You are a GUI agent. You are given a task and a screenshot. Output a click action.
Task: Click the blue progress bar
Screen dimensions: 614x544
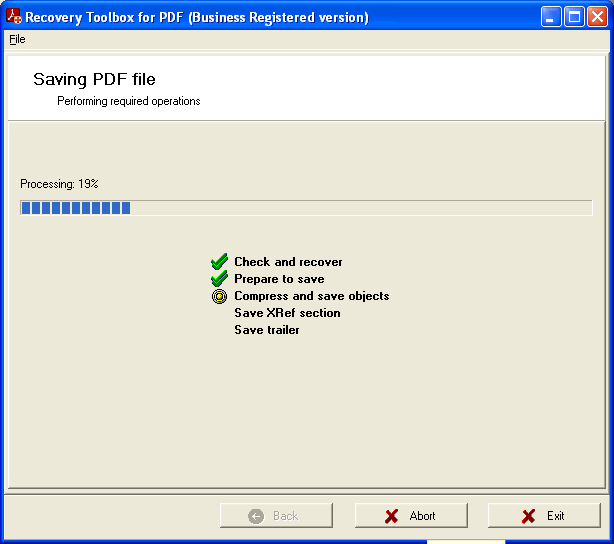point(306,208)
